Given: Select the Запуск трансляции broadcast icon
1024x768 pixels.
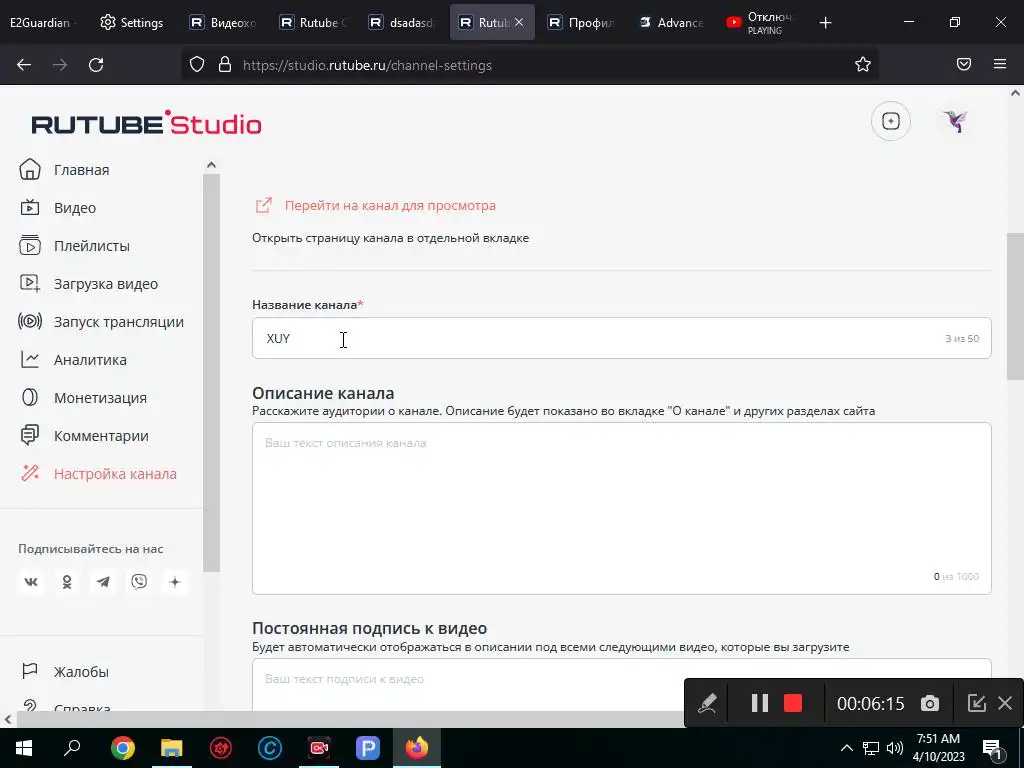Looking at the screenshot, I should (x=29, y=321).
